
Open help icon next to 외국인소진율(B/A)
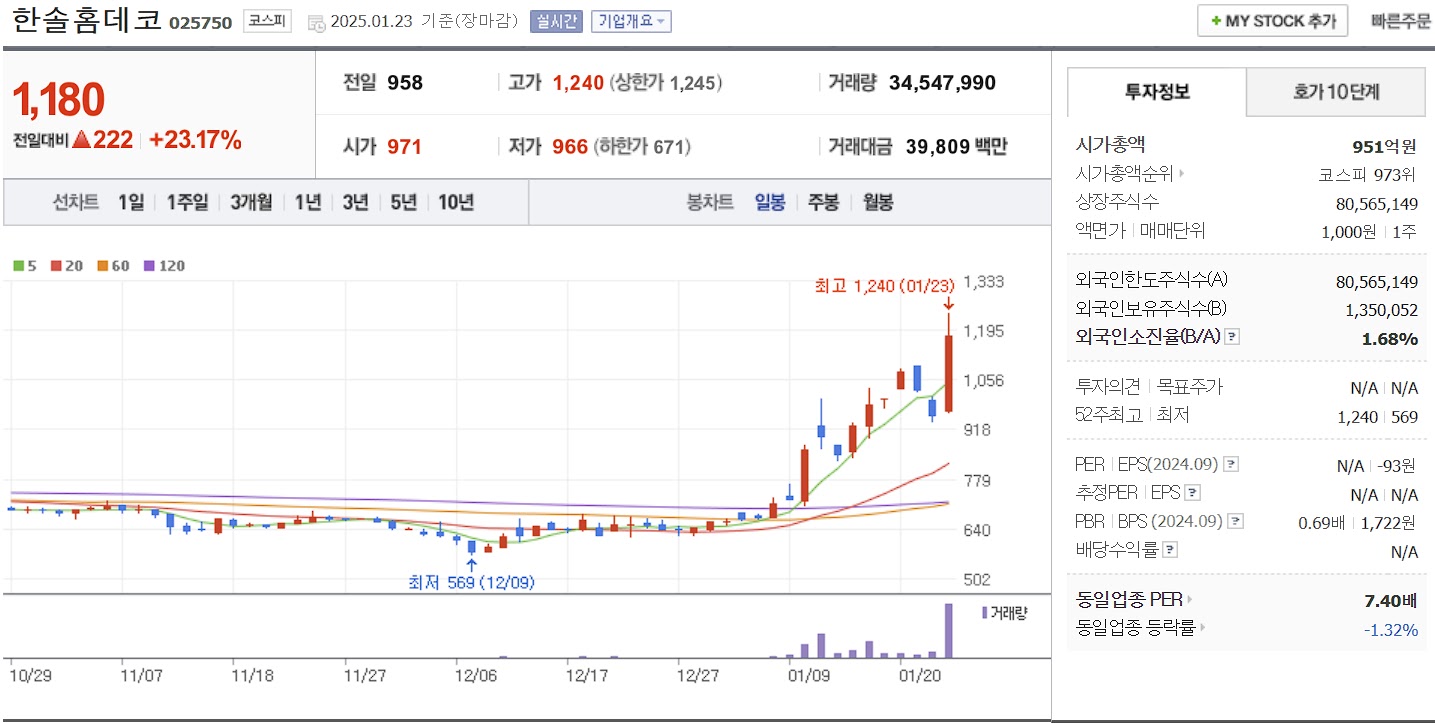coord(1232,337)
